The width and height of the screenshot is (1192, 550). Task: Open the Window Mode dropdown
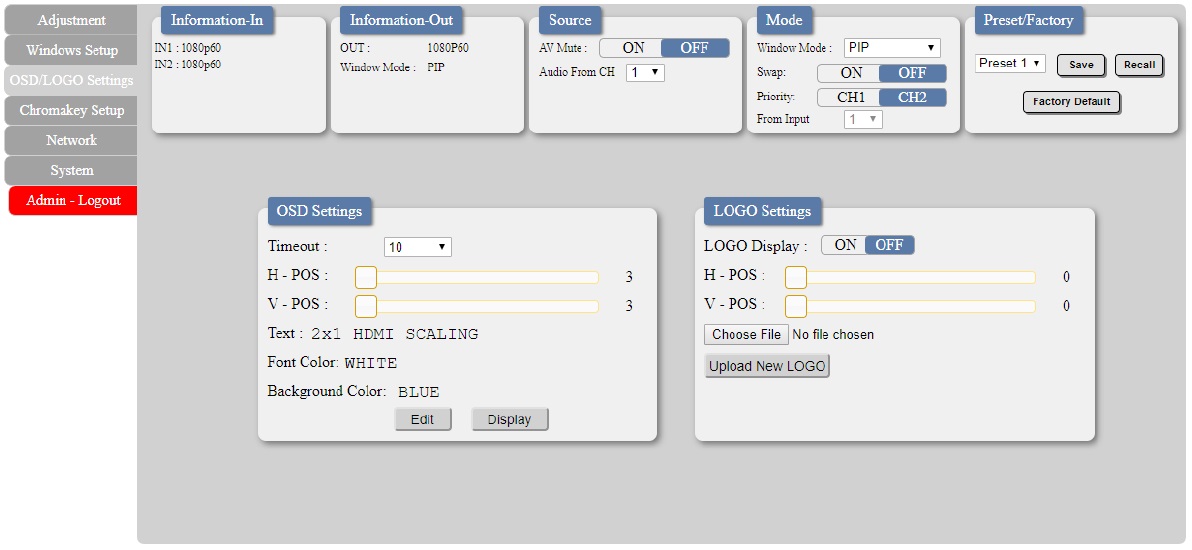892,48
